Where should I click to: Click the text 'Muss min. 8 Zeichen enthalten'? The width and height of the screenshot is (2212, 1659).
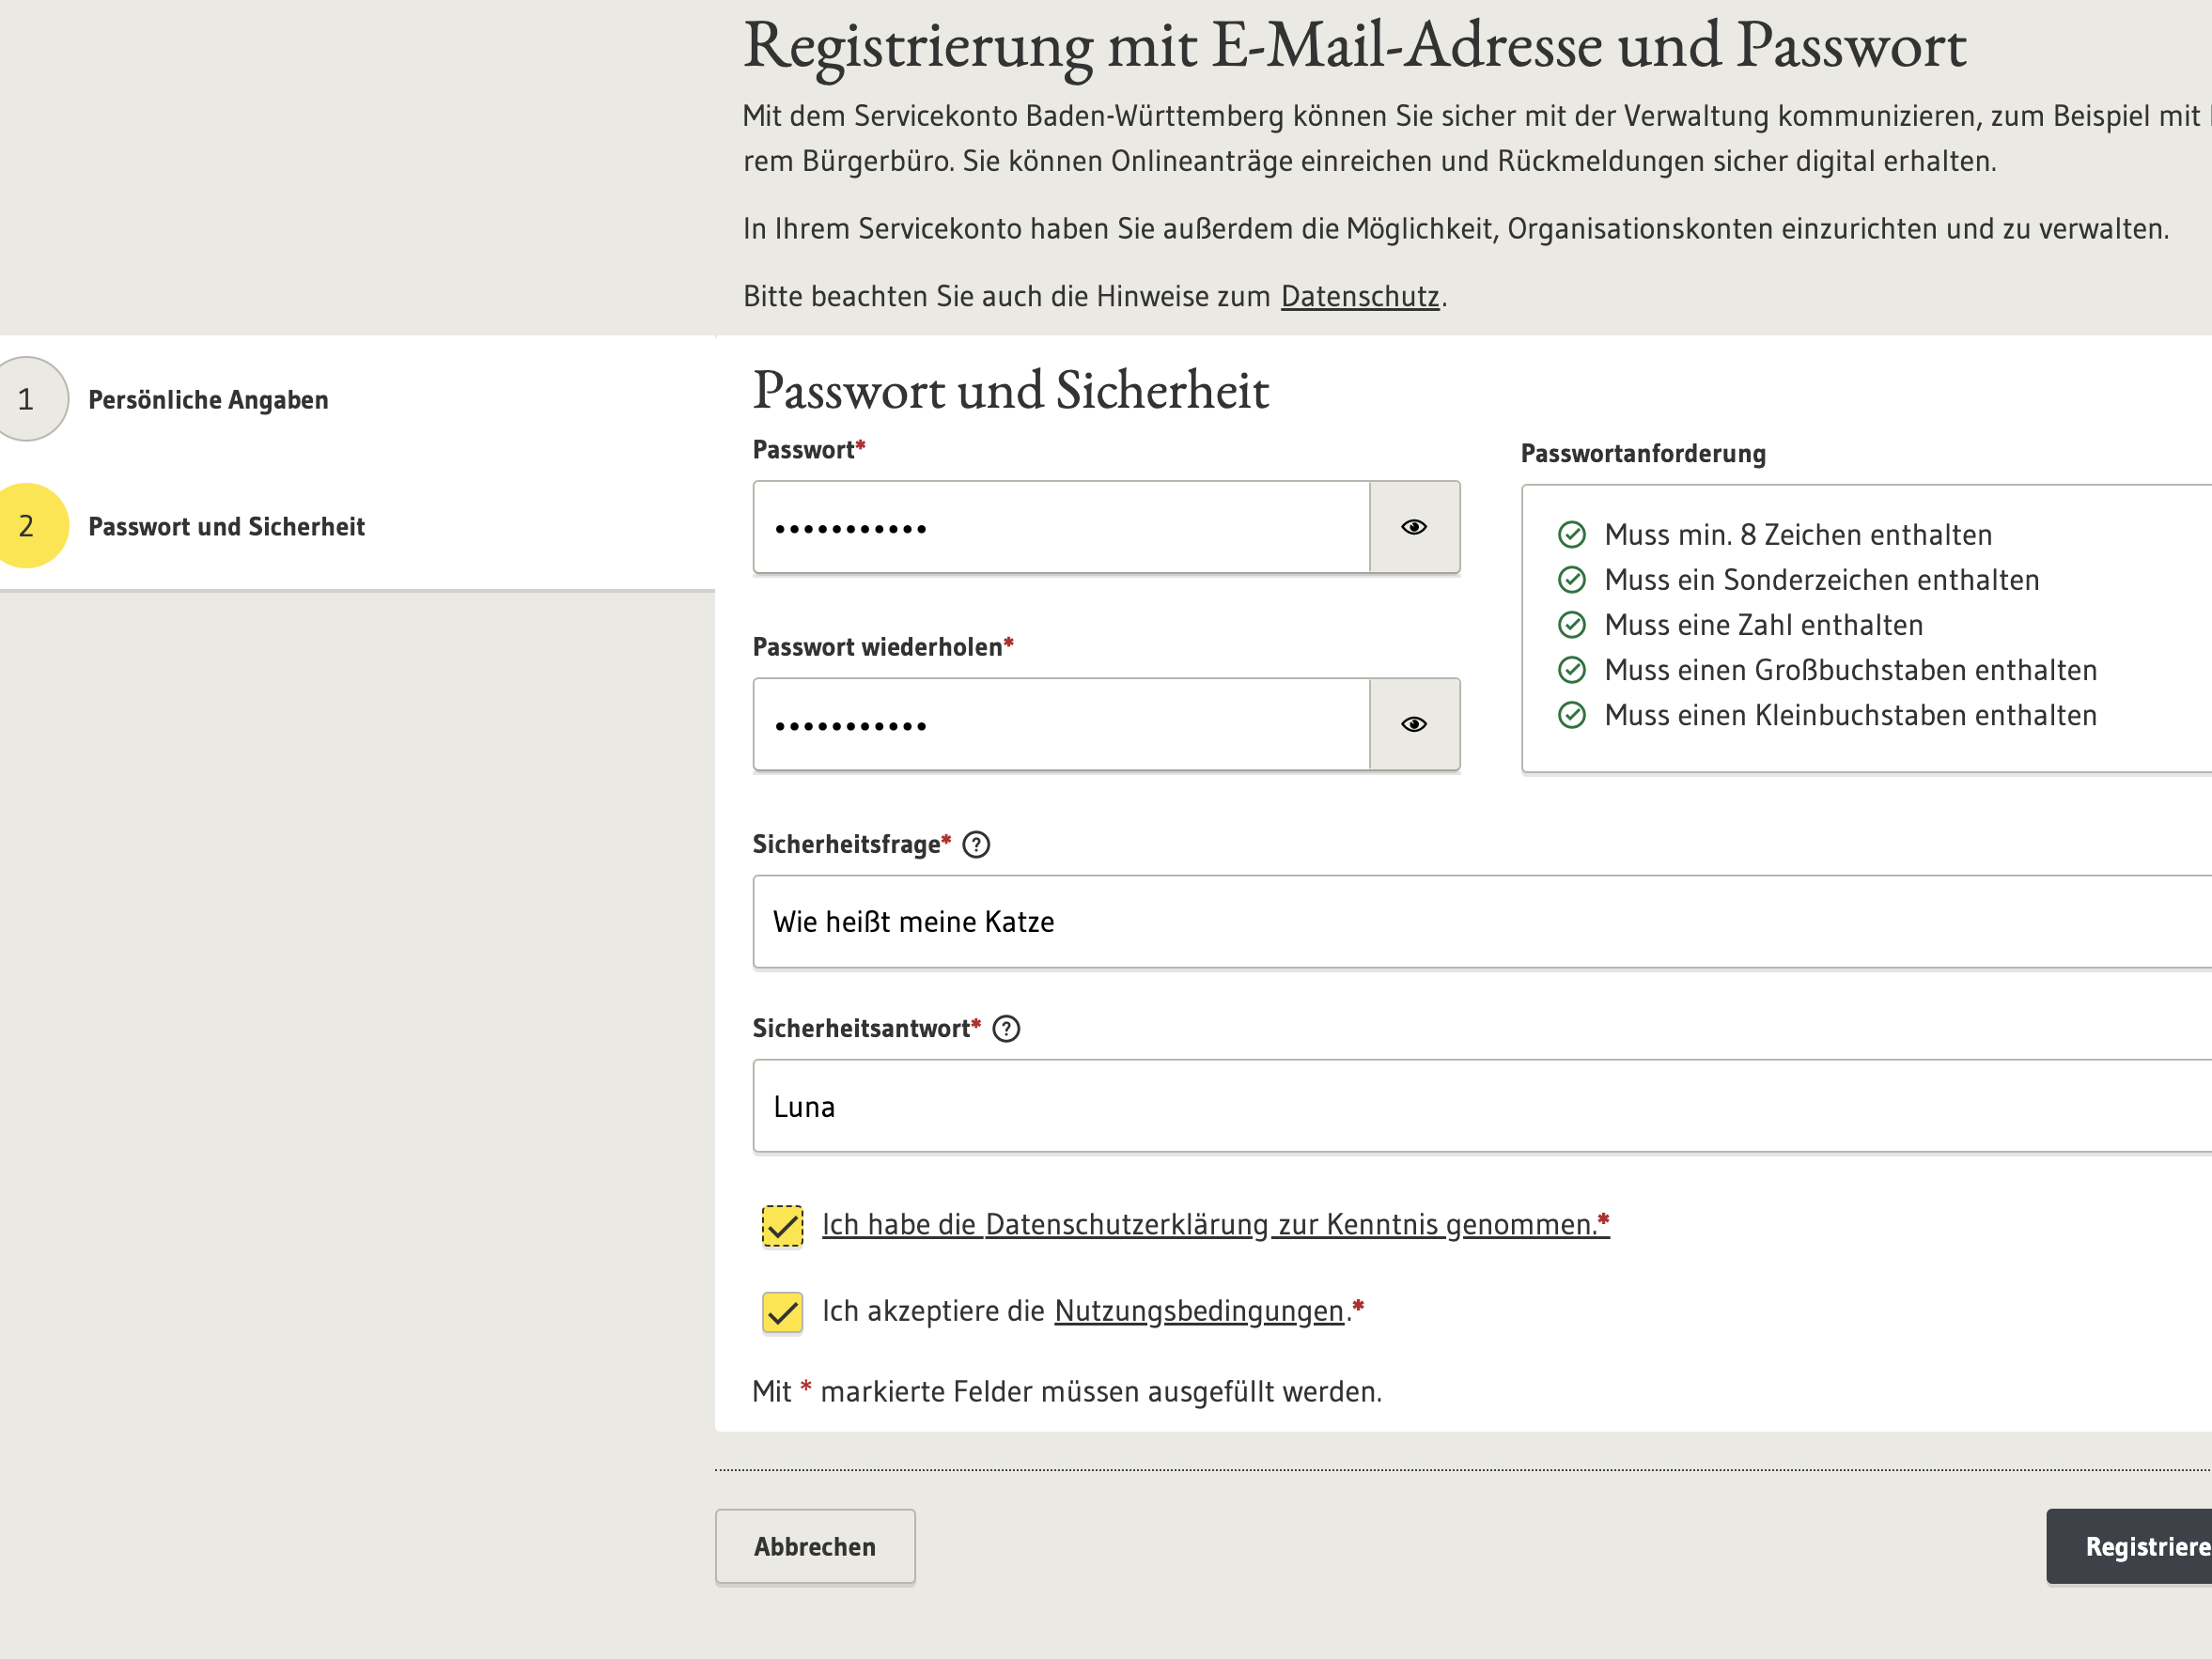(1798, 535)
